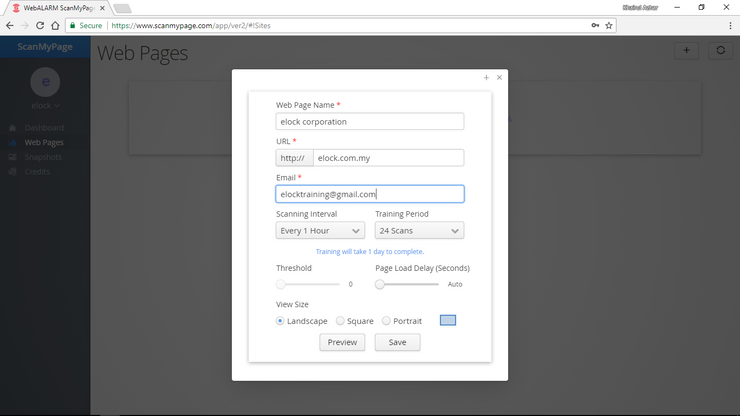This screenshot has height=416, width=740.
Task: Click the user avatar circle
Action: 45,82
